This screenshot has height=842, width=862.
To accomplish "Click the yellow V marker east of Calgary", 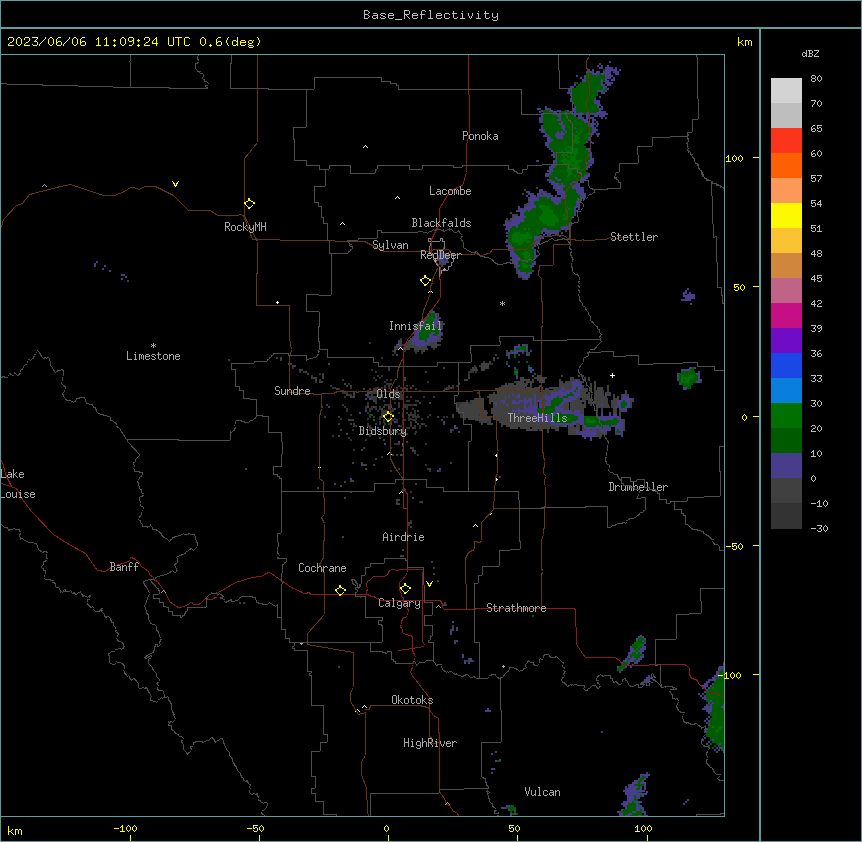I will click(429, 584).
